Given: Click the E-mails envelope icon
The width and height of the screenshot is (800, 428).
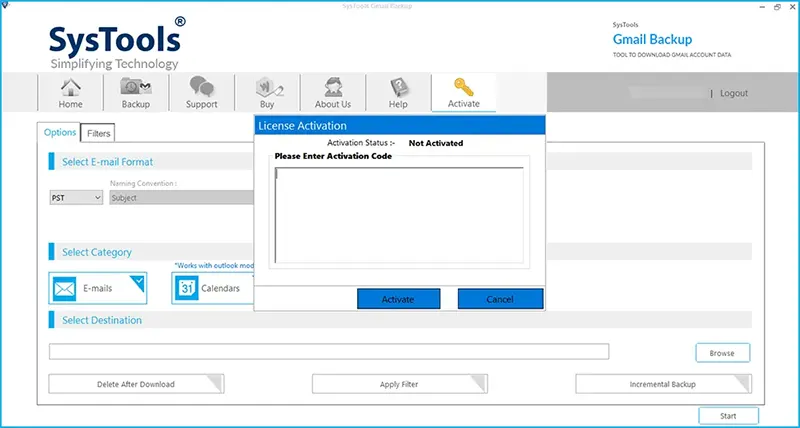Looking at the screenshot, I should click(x=65, y=289).
